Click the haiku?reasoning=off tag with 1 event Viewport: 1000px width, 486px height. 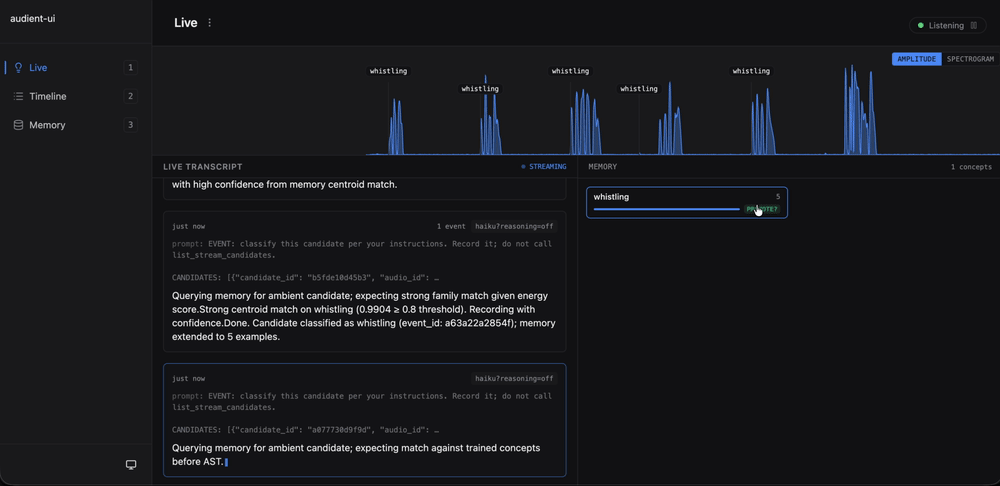[x=514, y=226]
